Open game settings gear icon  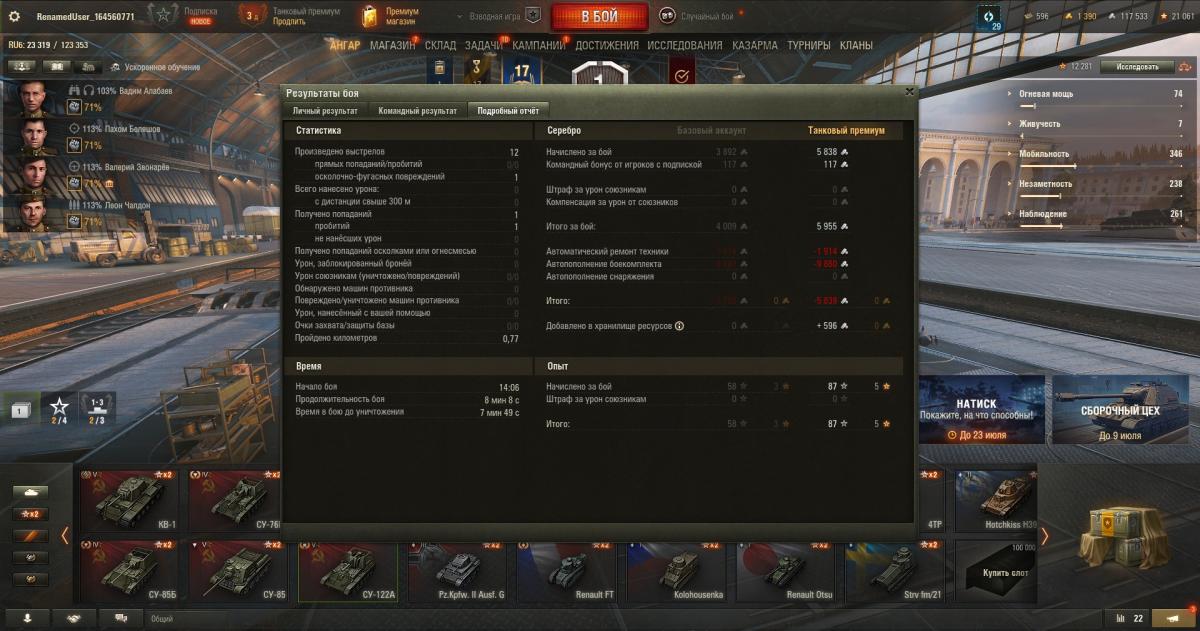point(15,16)
